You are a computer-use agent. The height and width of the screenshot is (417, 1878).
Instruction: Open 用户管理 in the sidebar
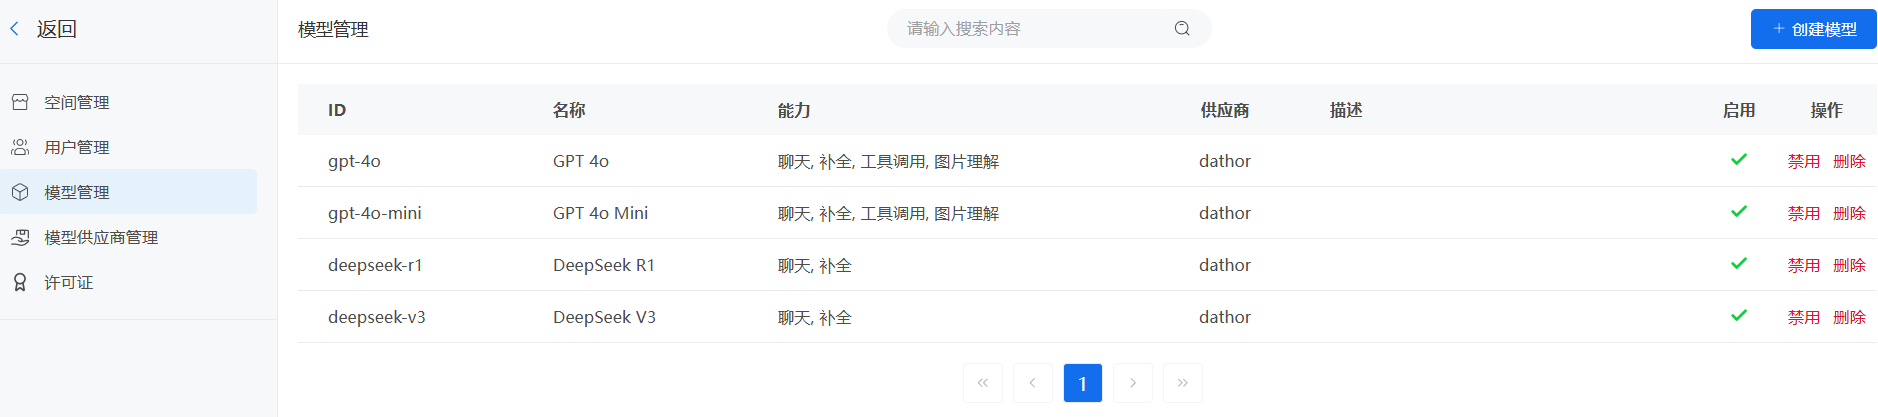pyautogui.click(x=77, y=147)
